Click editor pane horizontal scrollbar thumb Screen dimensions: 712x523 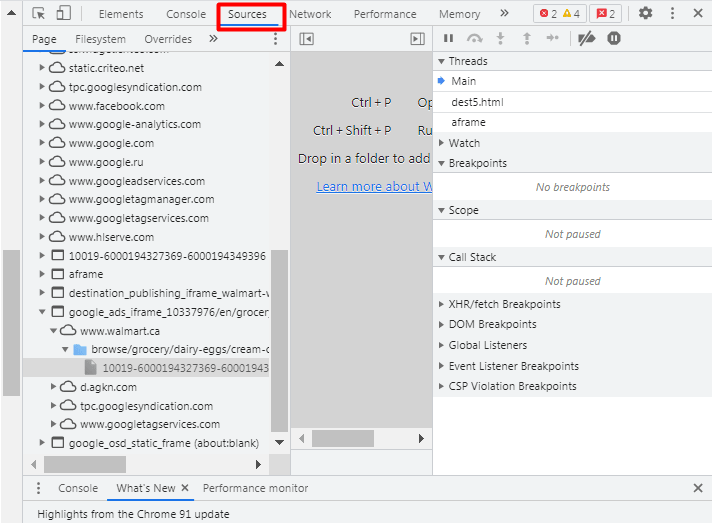(343, 439)
